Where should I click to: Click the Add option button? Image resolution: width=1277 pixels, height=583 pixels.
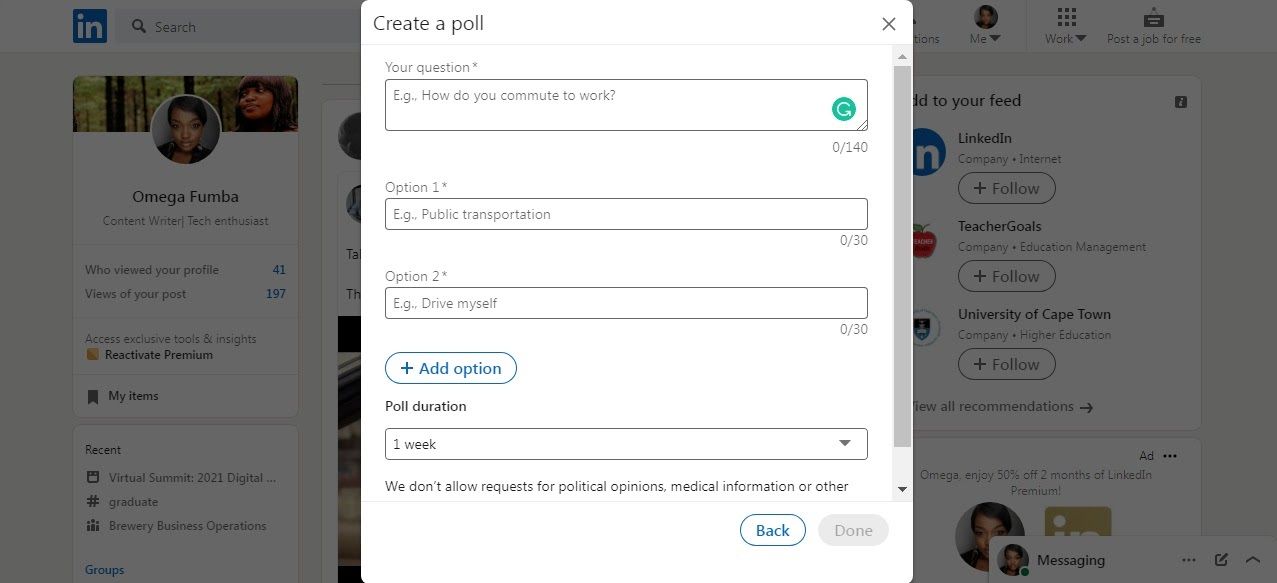[x=450, y=368]
